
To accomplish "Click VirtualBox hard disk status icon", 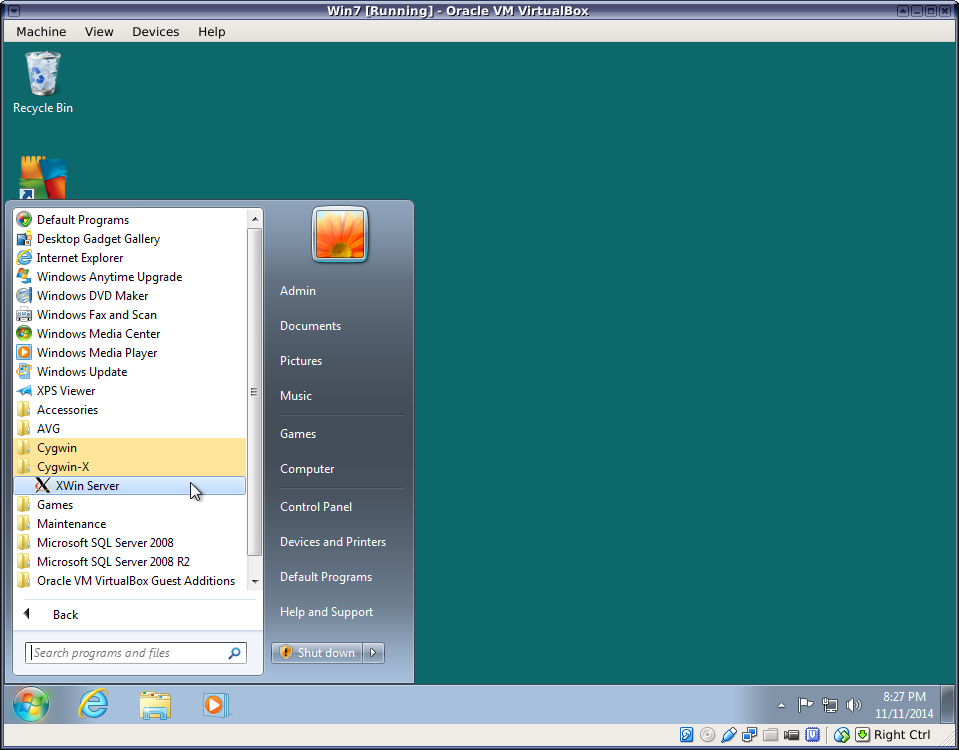I will 686,735.
